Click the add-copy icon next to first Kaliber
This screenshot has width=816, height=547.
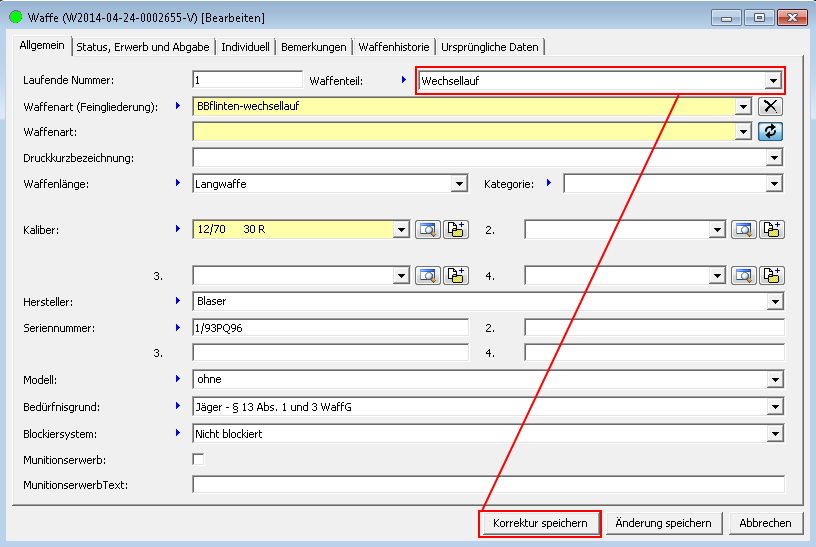click(x=456, y=230)
